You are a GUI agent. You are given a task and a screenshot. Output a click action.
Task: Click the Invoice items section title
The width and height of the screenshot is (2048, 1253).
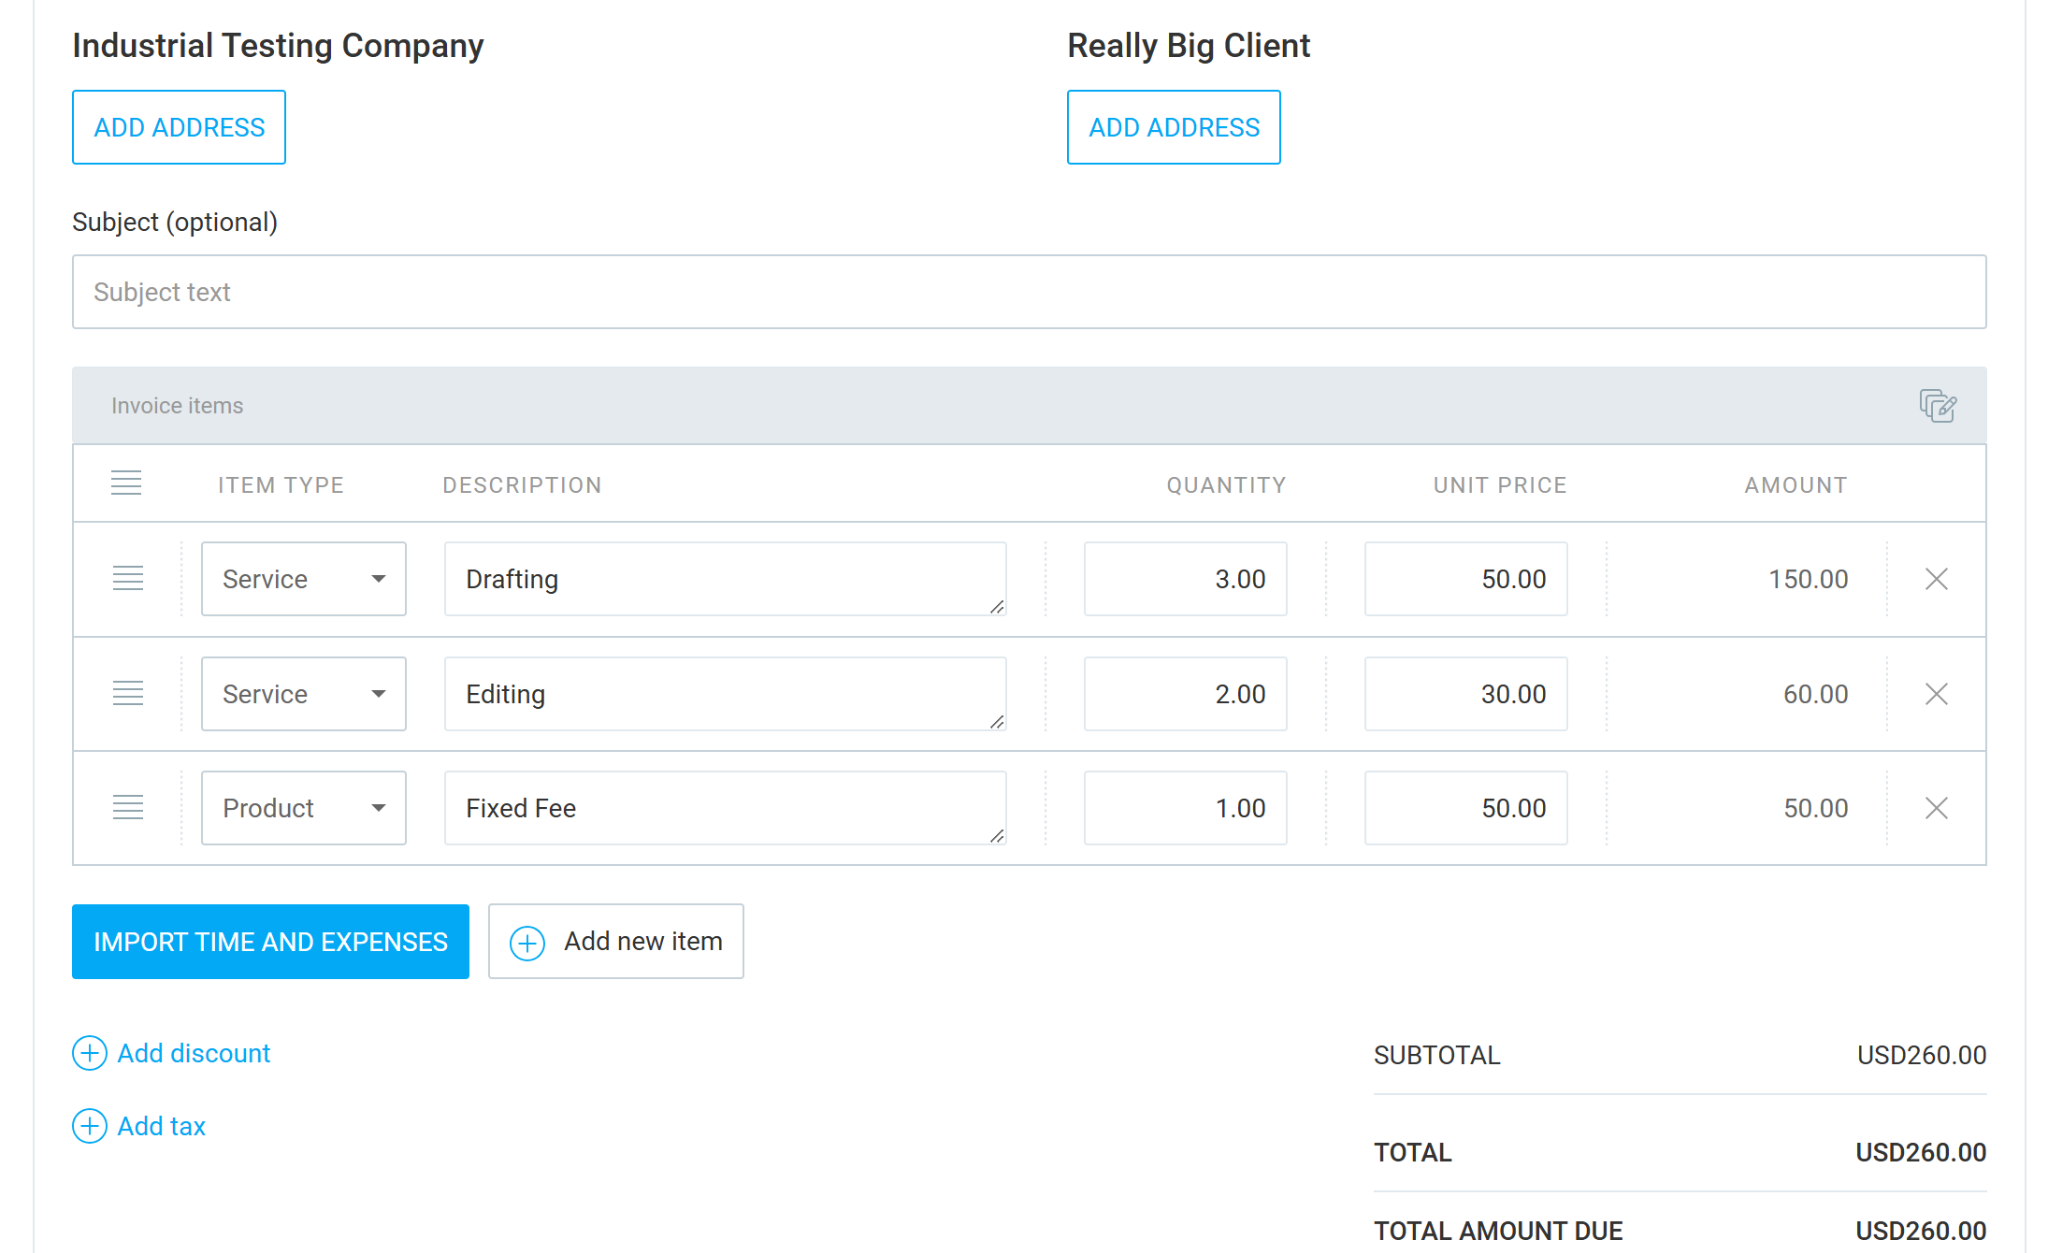[177, 406]
